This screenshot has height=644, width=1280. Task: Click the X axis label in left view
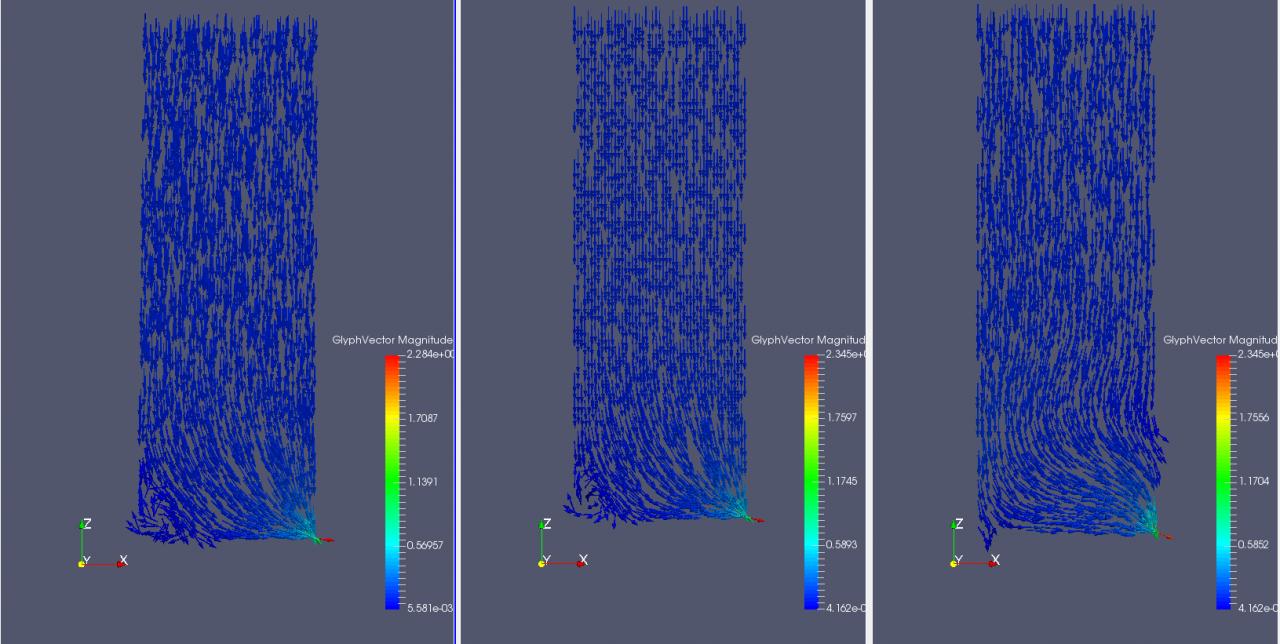124,560
